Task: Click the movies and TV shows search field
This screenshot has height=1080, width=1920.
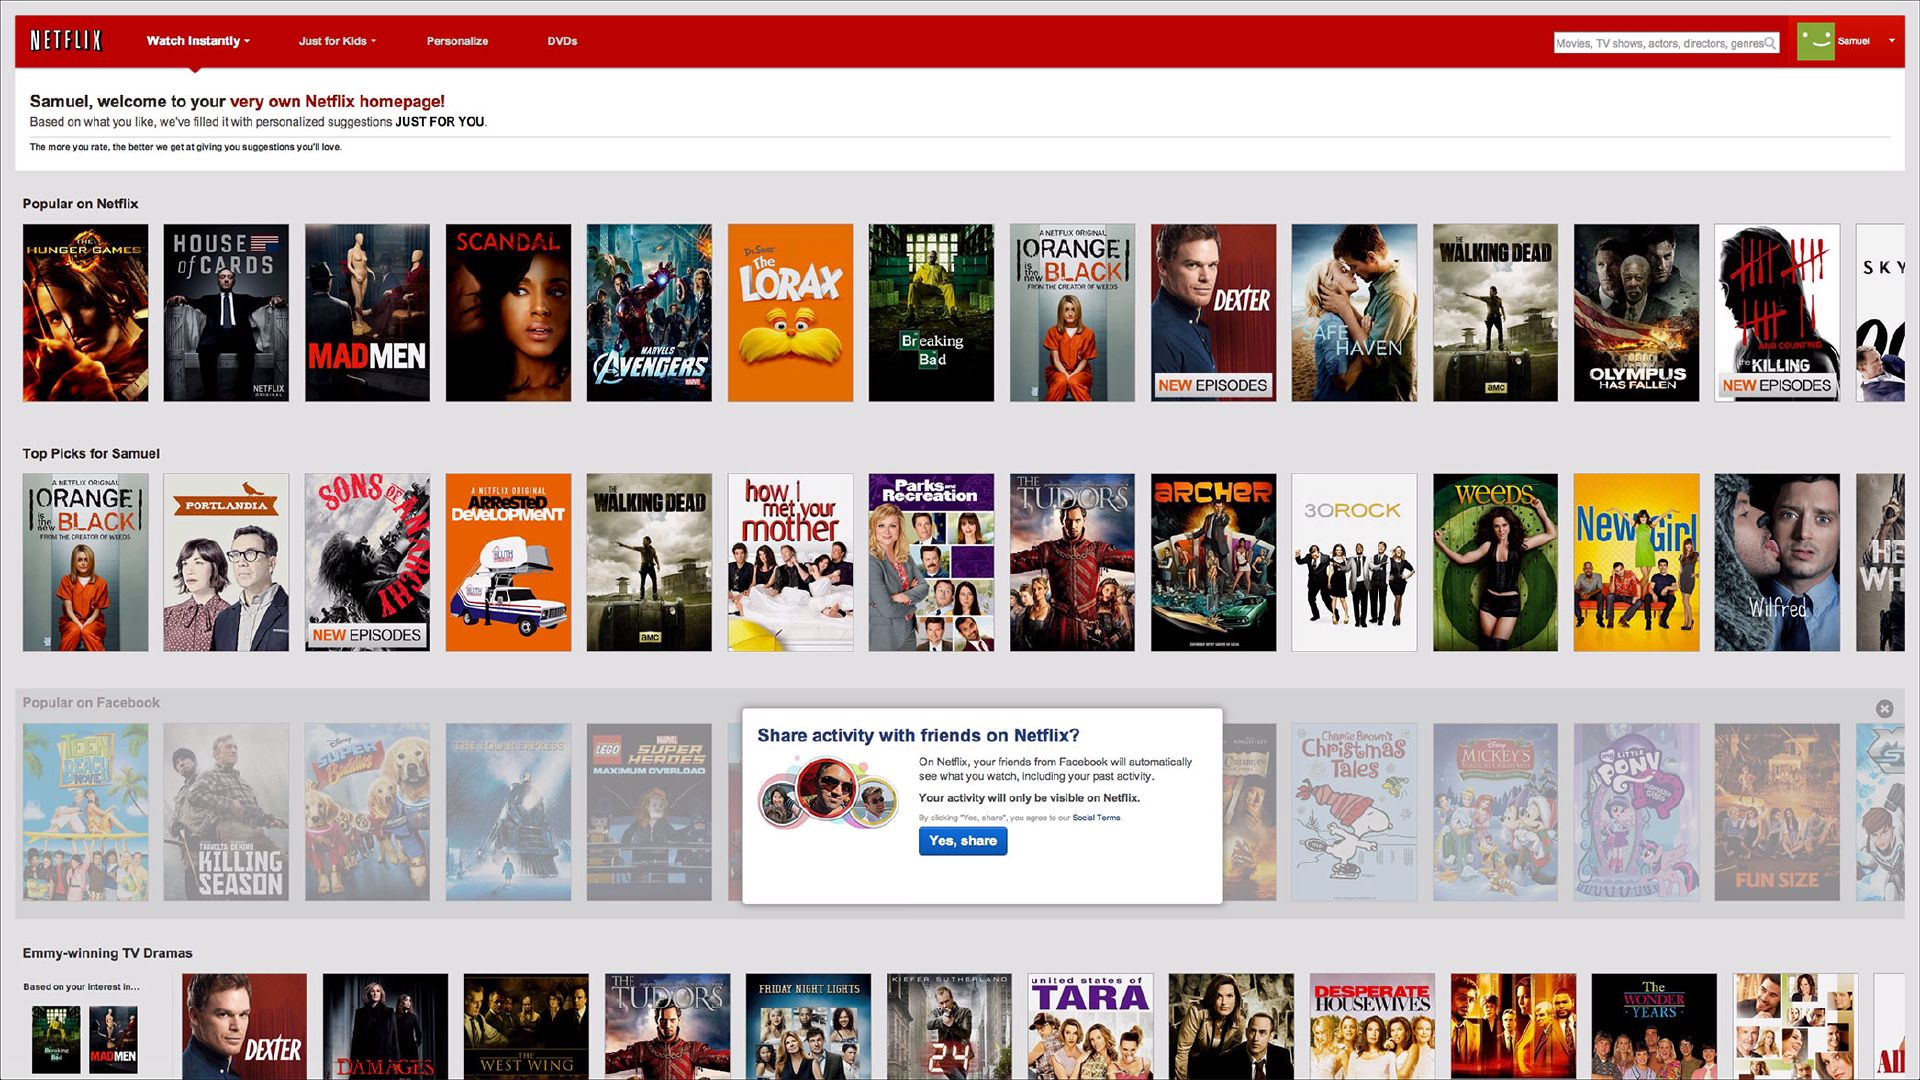Action: (x=1658, y=43)
